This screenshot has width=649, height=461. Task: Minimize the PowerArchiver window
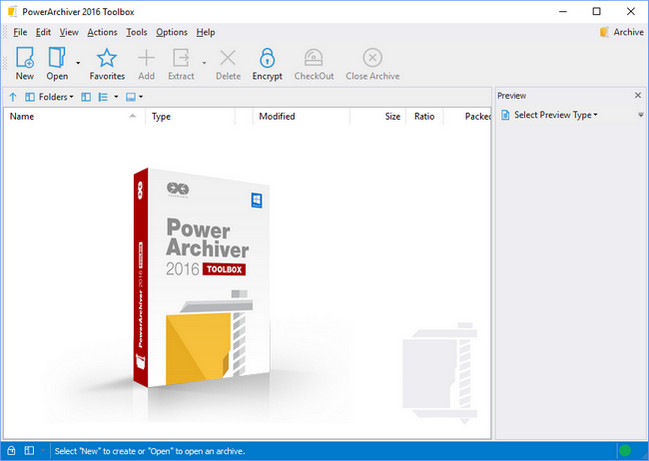(x=563, y=11)
